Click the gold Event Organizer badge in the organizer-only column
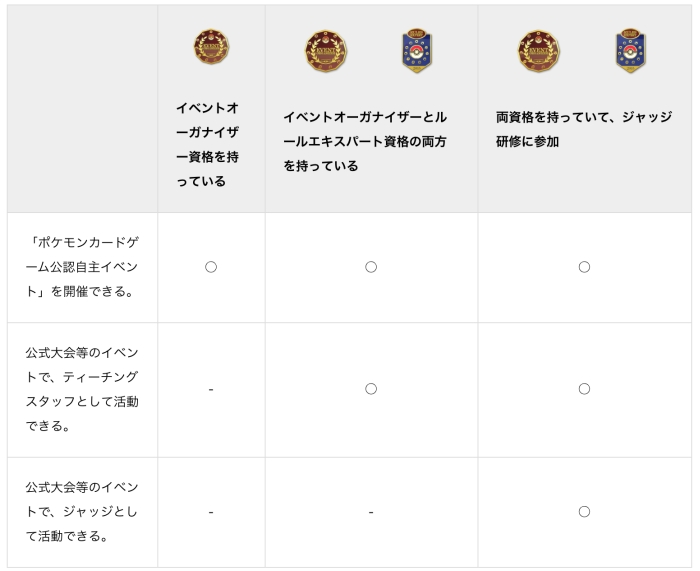This screenshot has width=700, height=571. point(211,47)
